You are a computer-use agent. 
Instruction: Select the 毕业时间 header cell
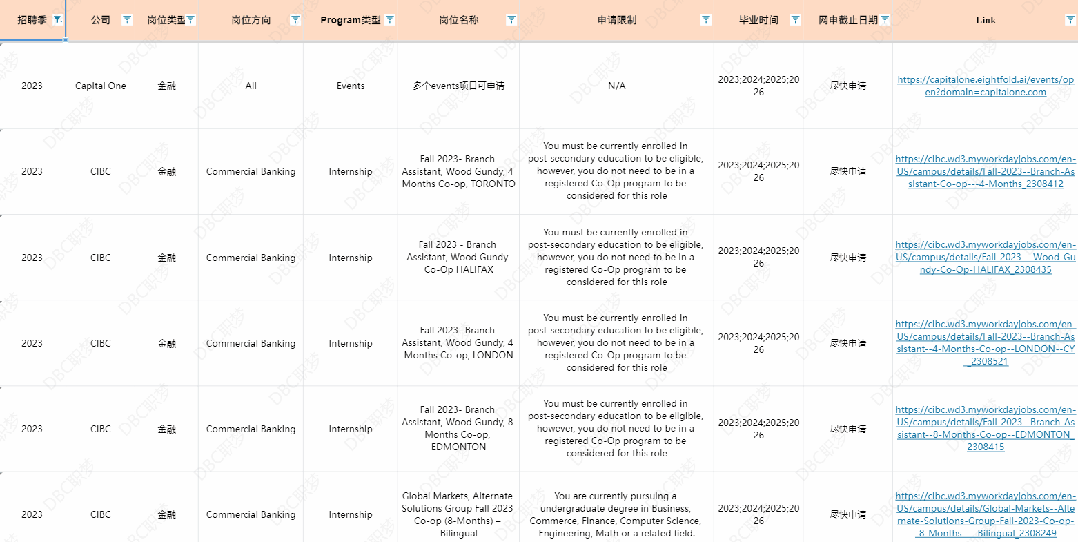759,20
